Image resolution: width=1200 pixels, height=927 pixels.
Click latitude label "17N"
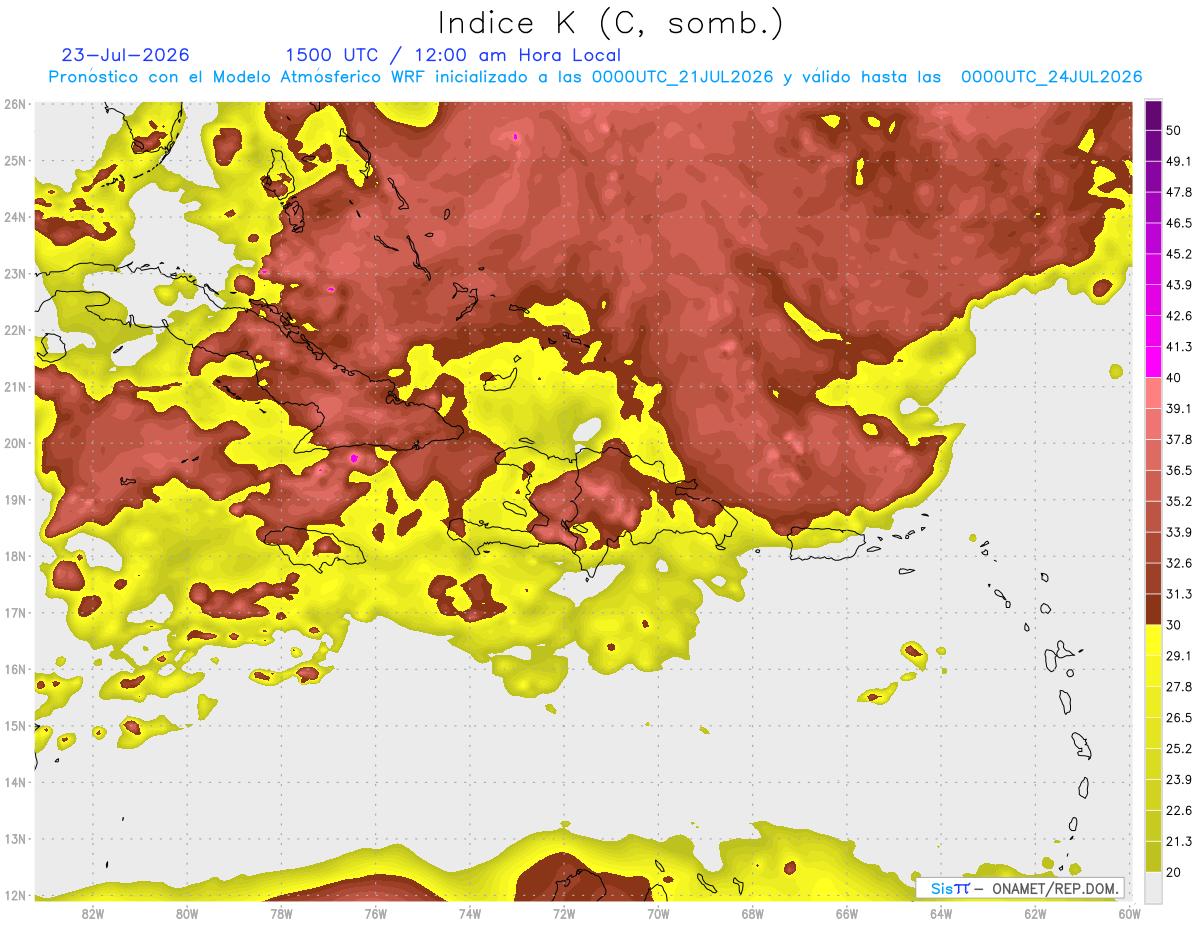coord(15,613)
